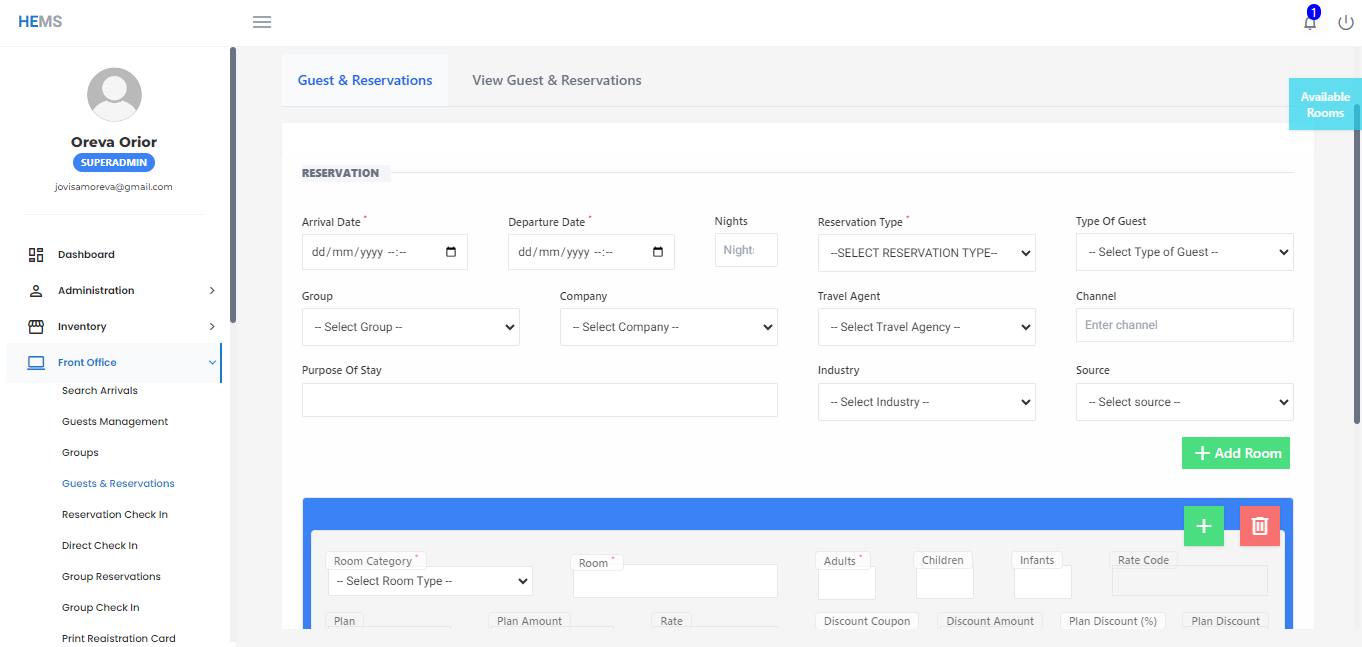Collapse the Front Office menu chevron
This screenshot has height=647, width=1362.
[212, 363]
